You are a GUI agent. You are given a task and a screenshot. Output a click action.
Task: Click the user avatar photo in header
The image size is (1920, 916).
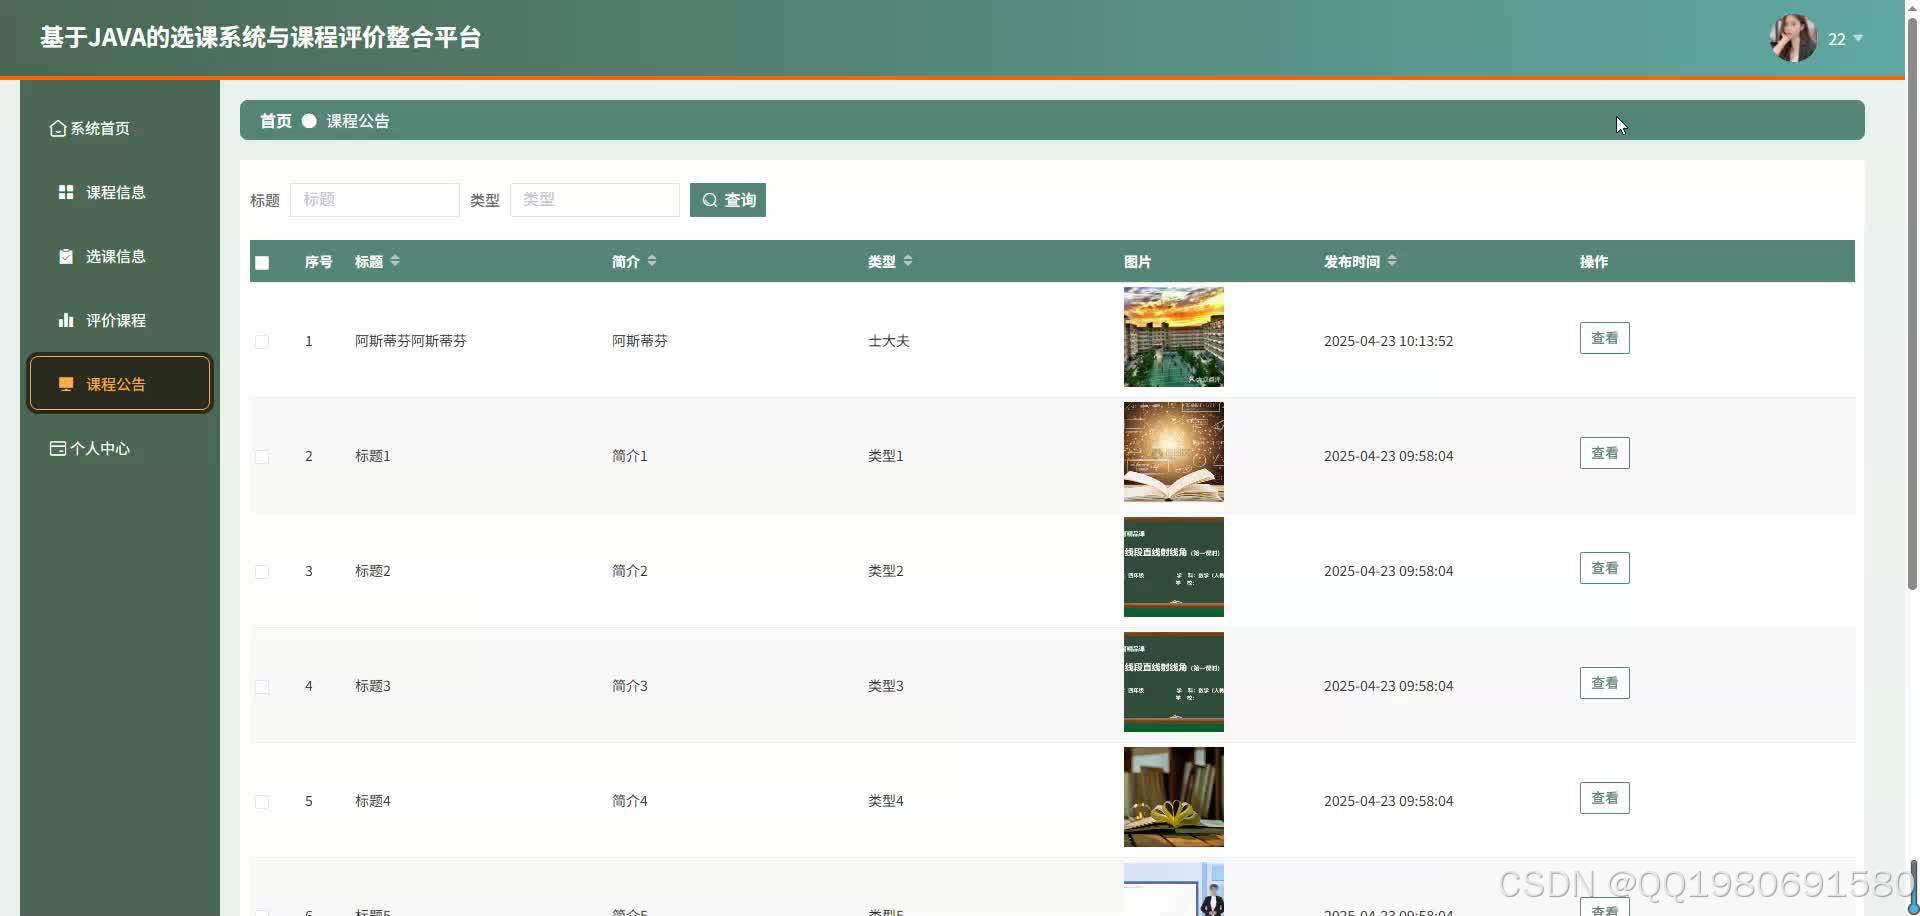(1793, 38)
